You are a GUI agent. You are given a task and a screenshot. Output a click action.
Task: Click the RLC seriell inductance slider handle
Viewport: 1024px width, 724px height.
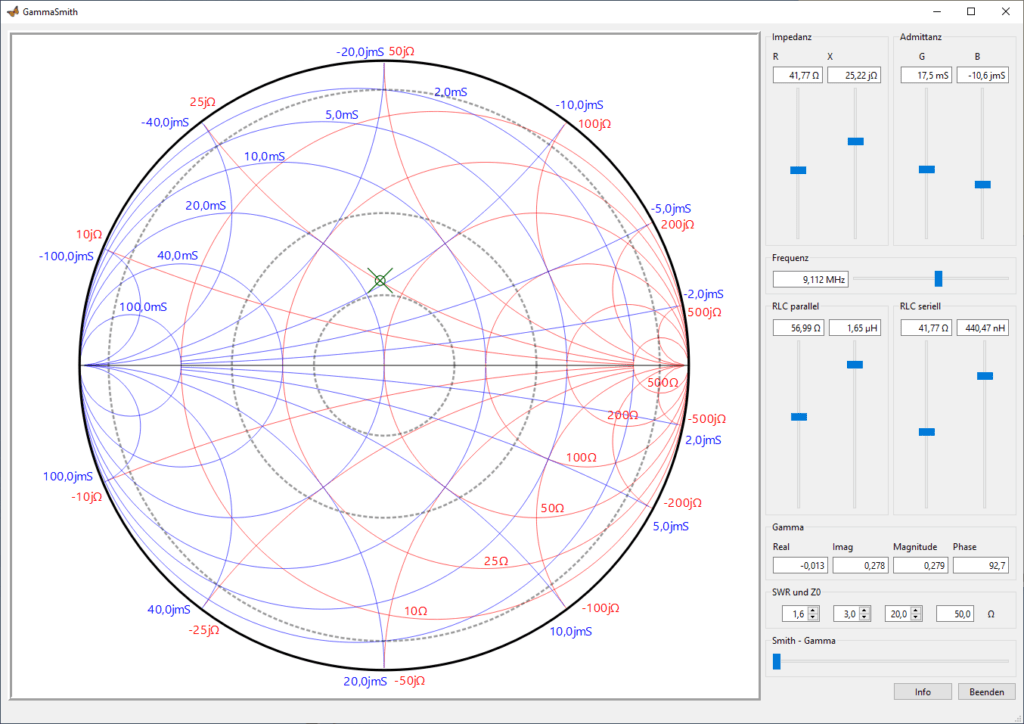point(985,376)
